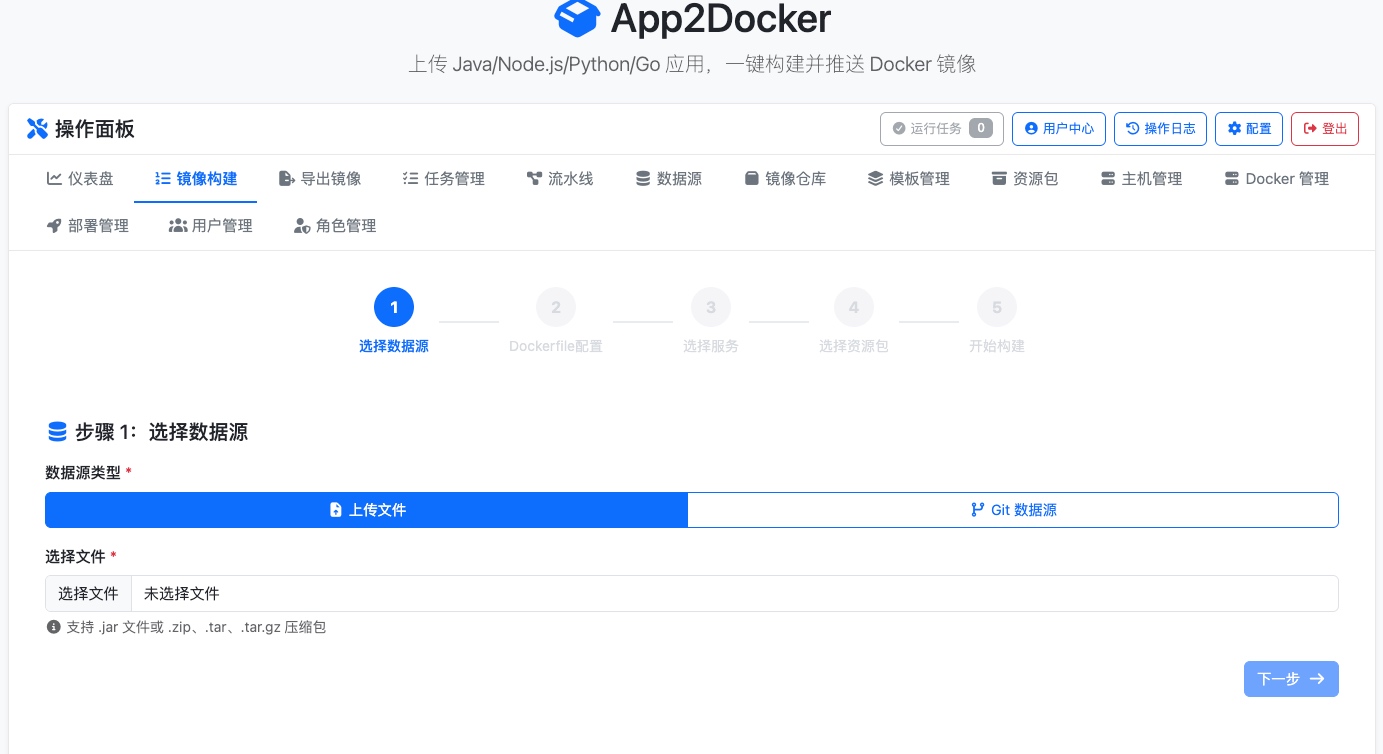Open the 任务管理 tab
The height and width of the screenshot is (754, 1383).
(x=443, y=179)
